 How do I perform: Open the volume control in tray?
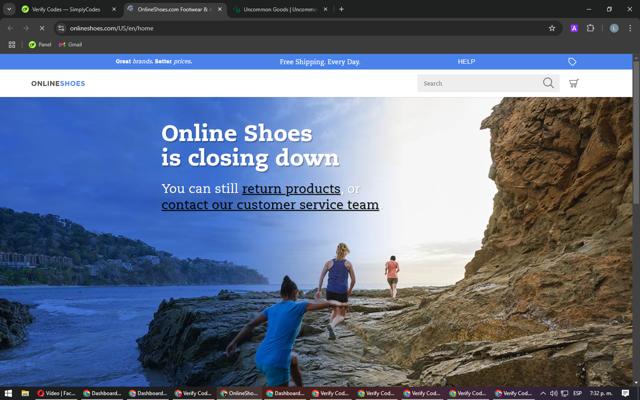pos(553,393)
